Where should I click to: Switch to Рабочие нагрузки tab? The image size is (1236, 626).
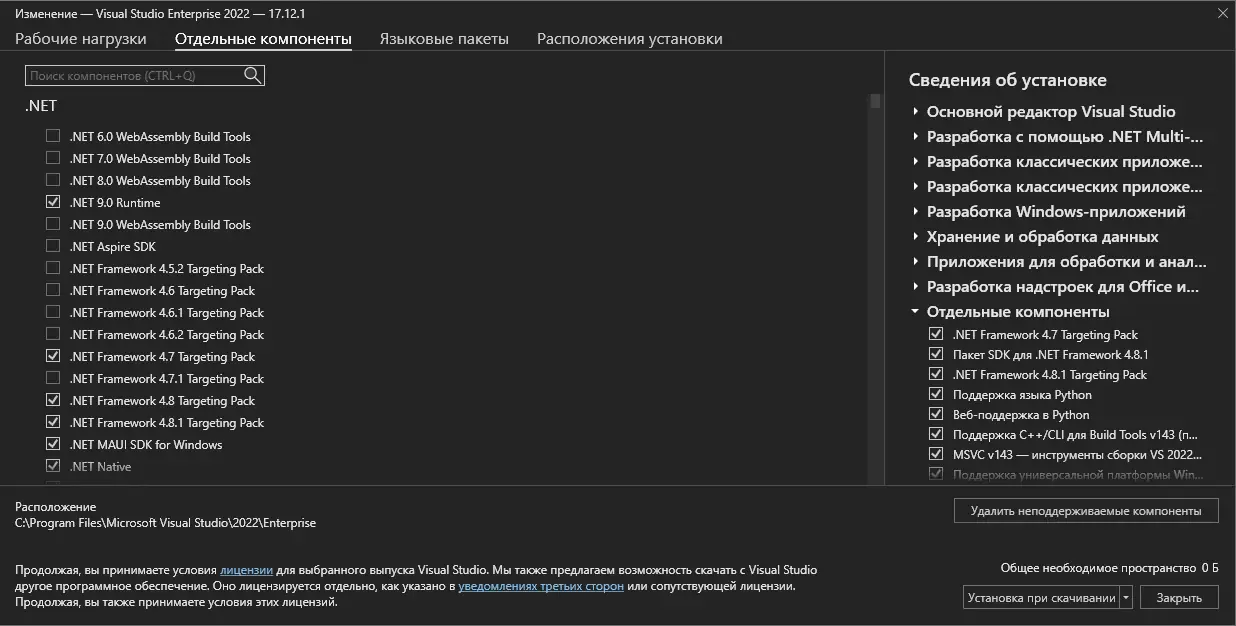click(80, 39)
